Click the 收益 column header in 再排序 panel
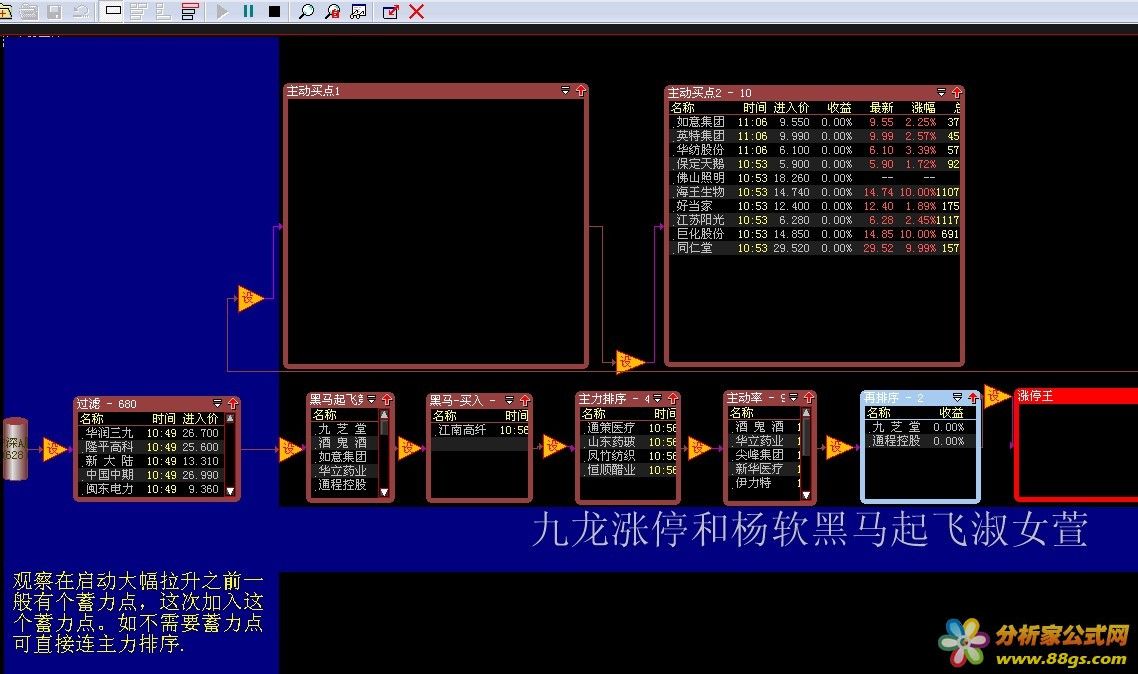The image size is (1138, 674). (951, 412)
